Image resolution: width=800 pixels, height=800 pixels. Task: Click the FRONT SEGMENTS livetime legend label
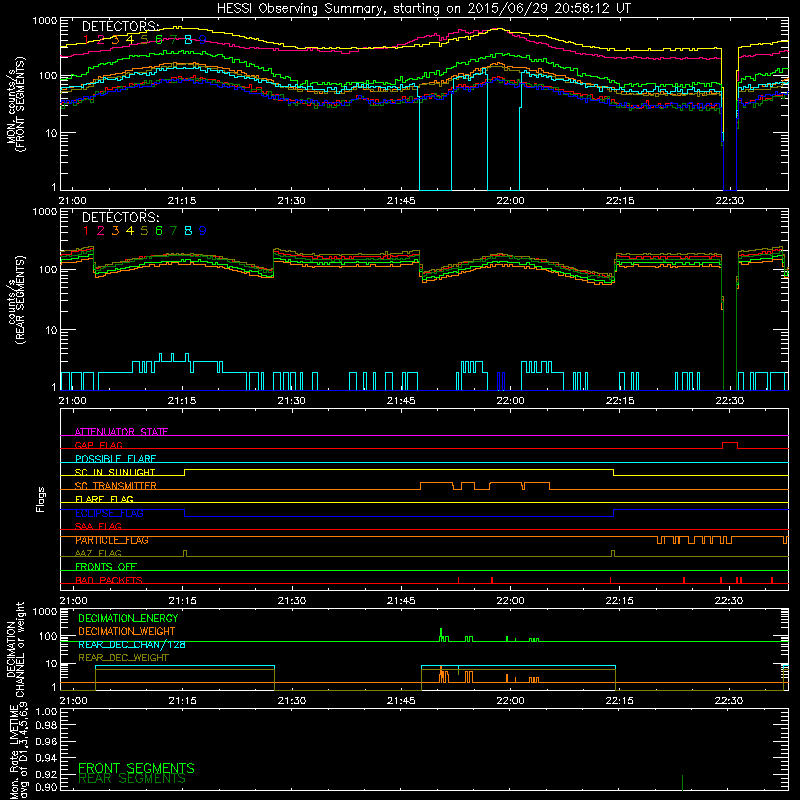click(x=136, y=768)
